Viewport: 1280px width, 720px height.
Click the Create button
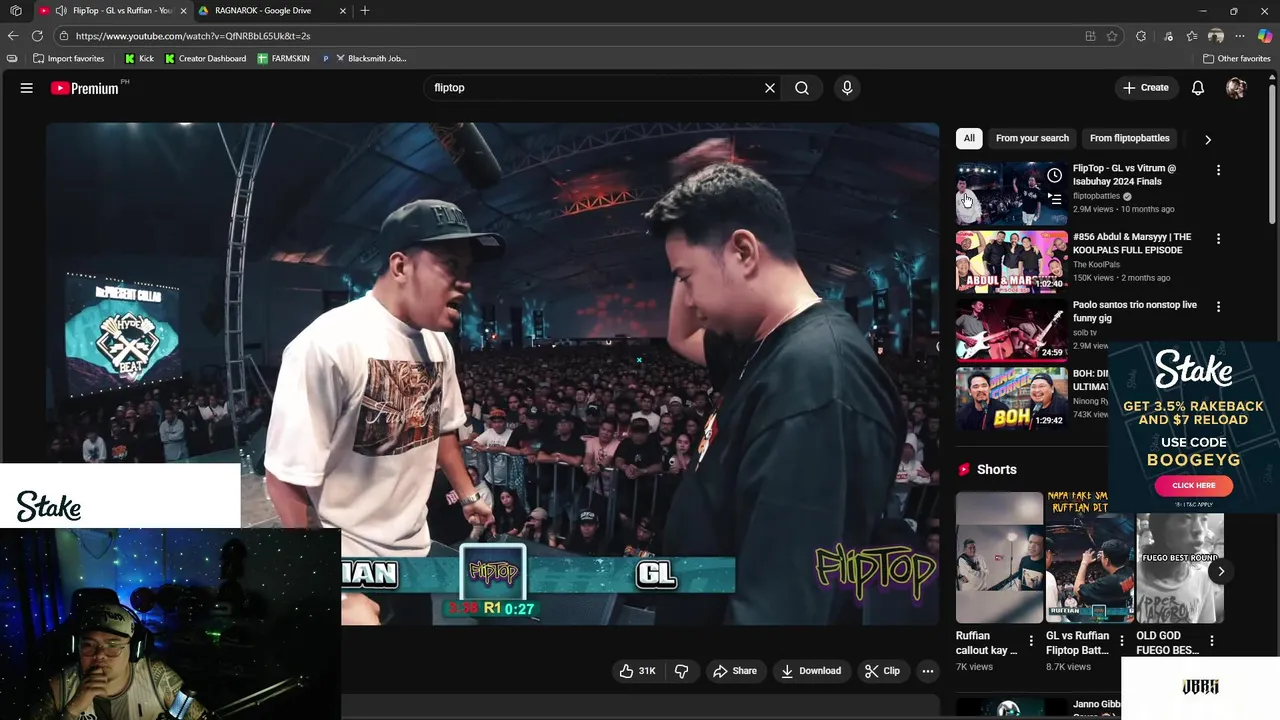pyautogui.click(x=1145, y=88)
